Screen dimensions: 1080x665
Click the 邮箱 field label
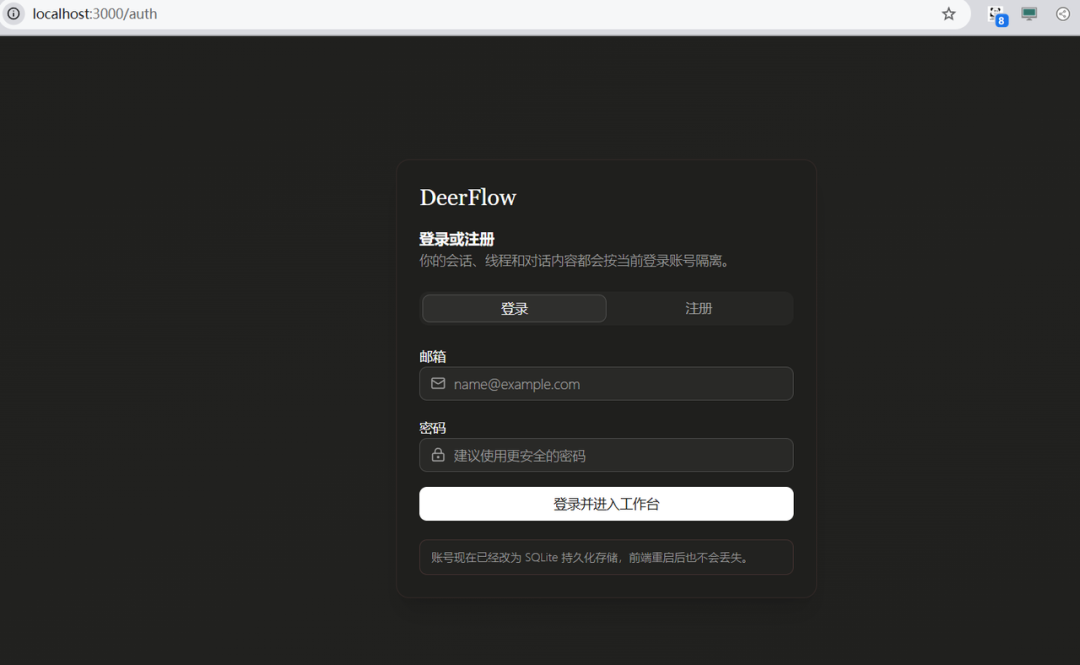433,356
